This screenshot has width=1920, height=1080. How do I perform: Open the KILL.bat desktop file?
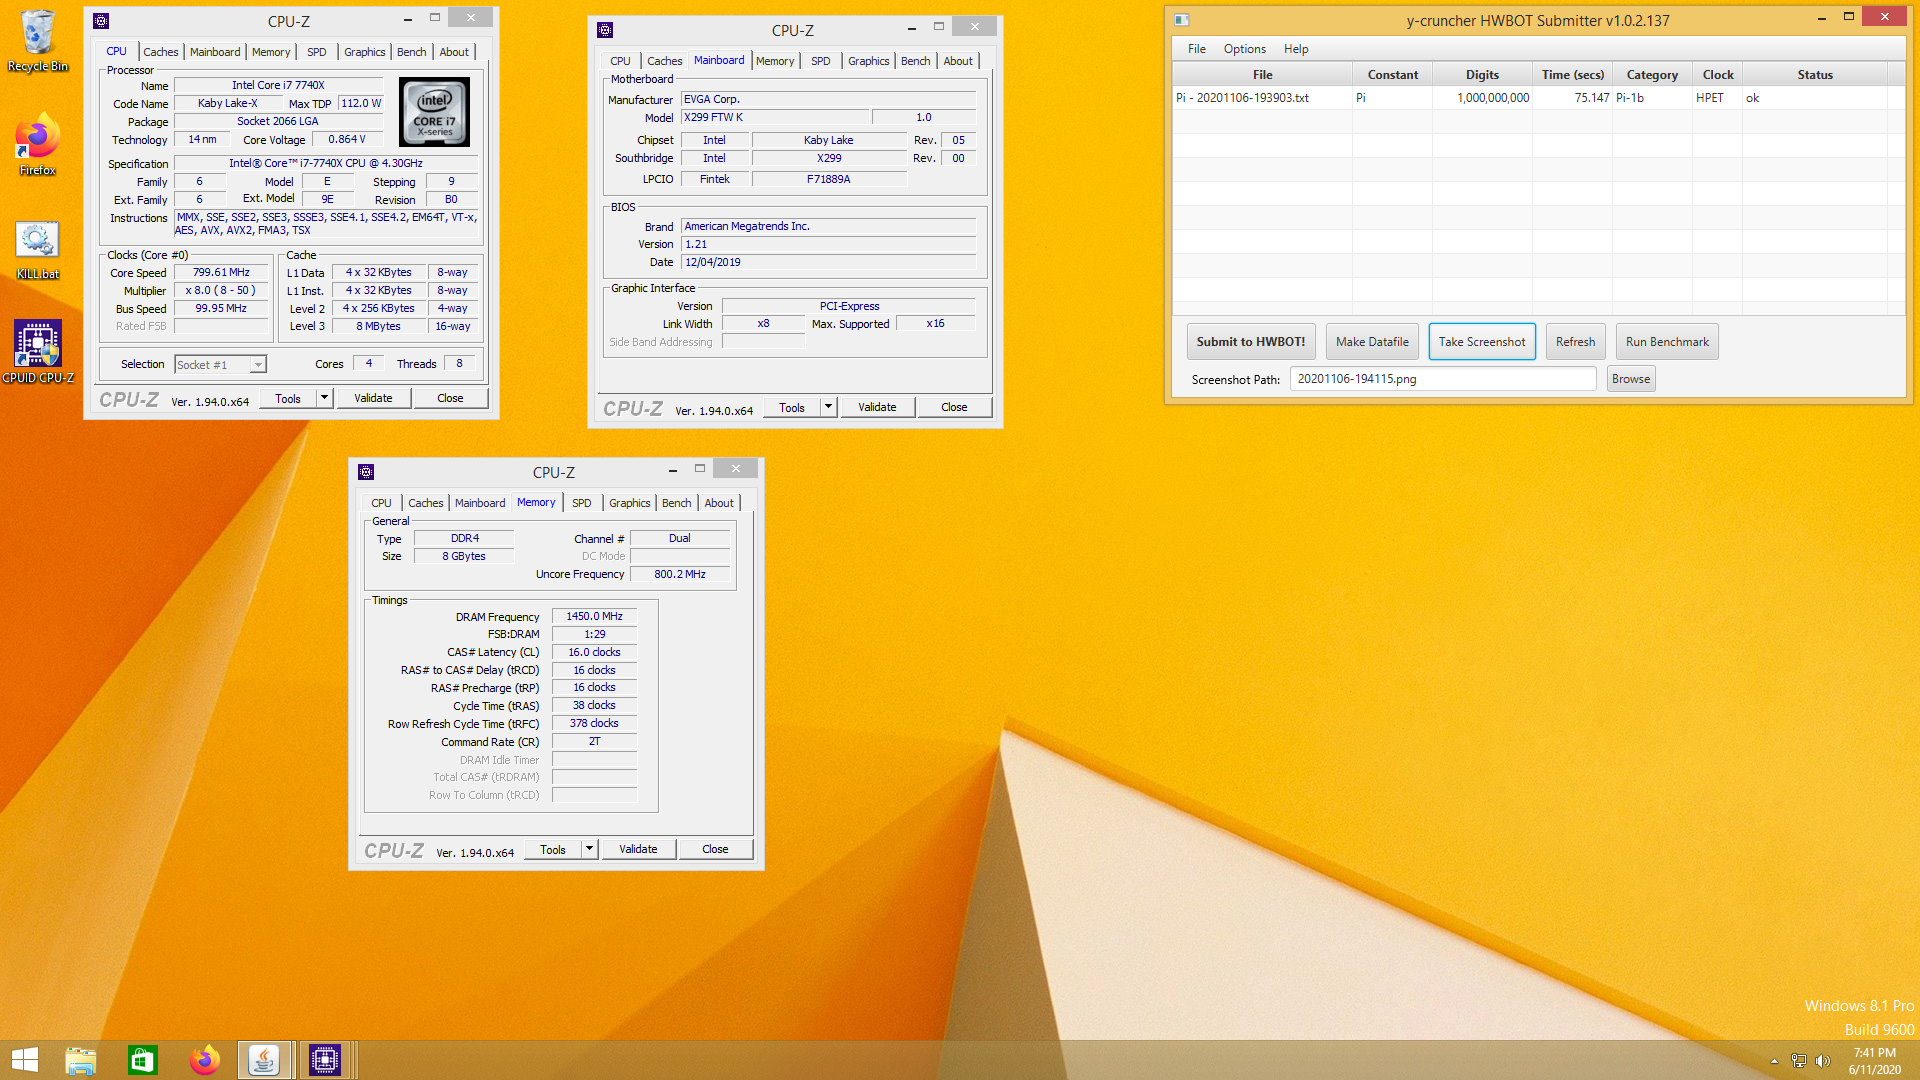coord(37,250)
